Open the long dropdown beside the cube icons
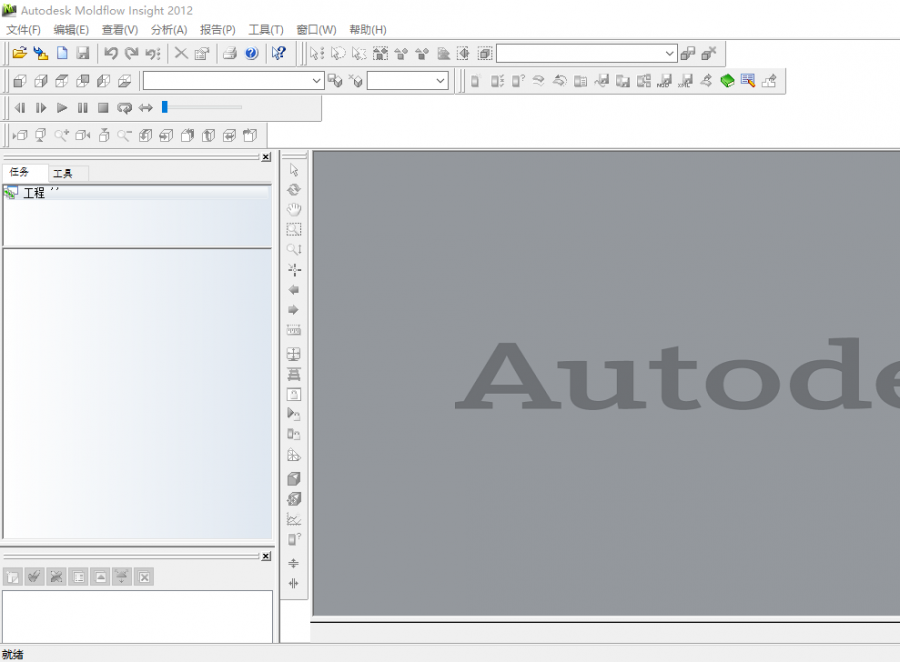Screen dimensions: 900x662 coord(317,81)
